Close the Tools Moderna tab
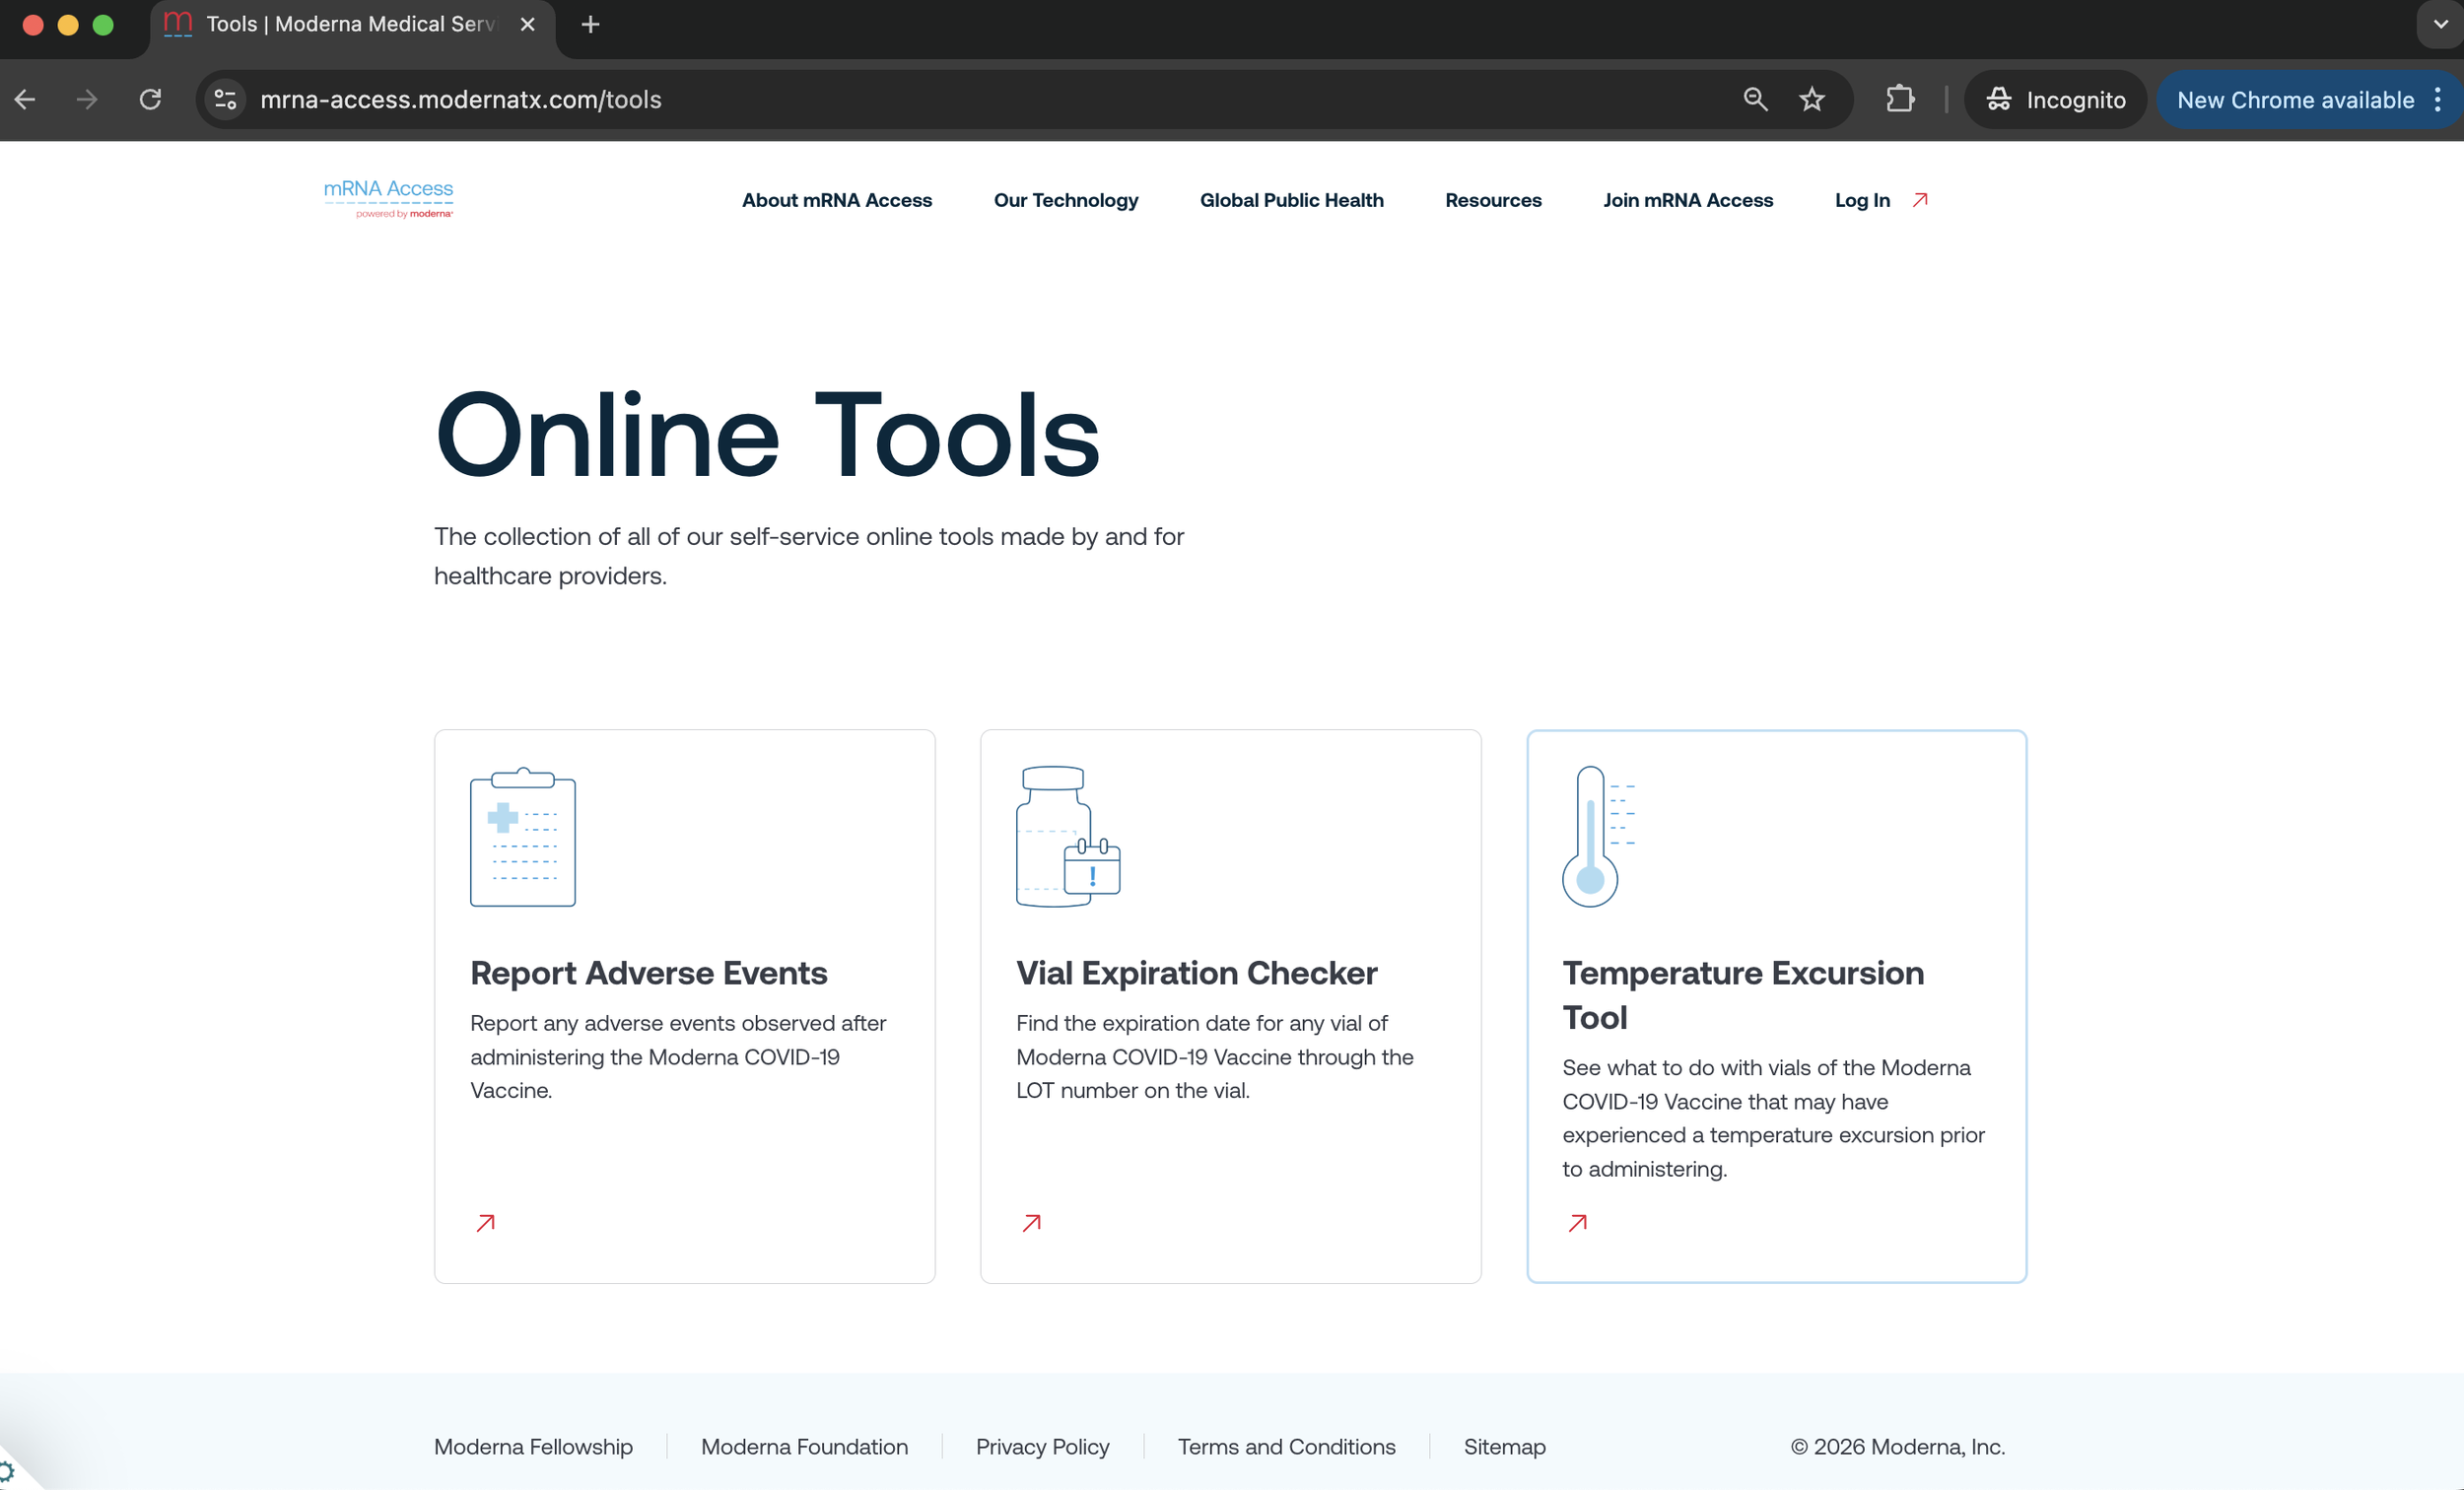Image resolution: width=2464 pixels, height=1490 pixels. pyautogui.click(x=528, y=24)
